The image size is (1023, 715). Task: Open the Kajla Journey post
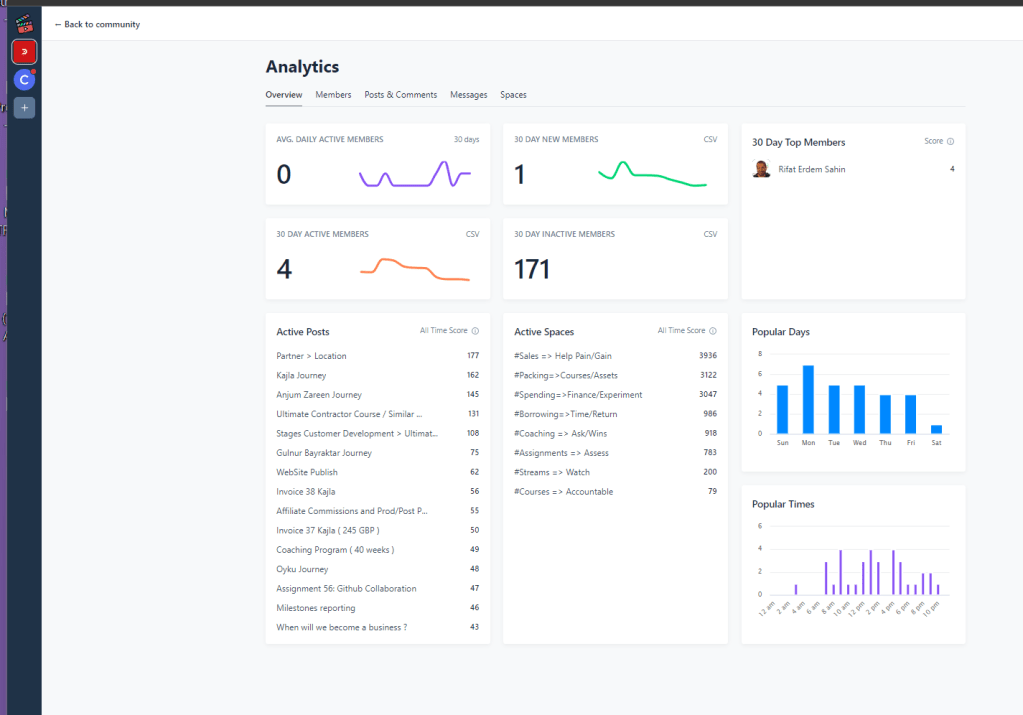[x=301, y=376]
